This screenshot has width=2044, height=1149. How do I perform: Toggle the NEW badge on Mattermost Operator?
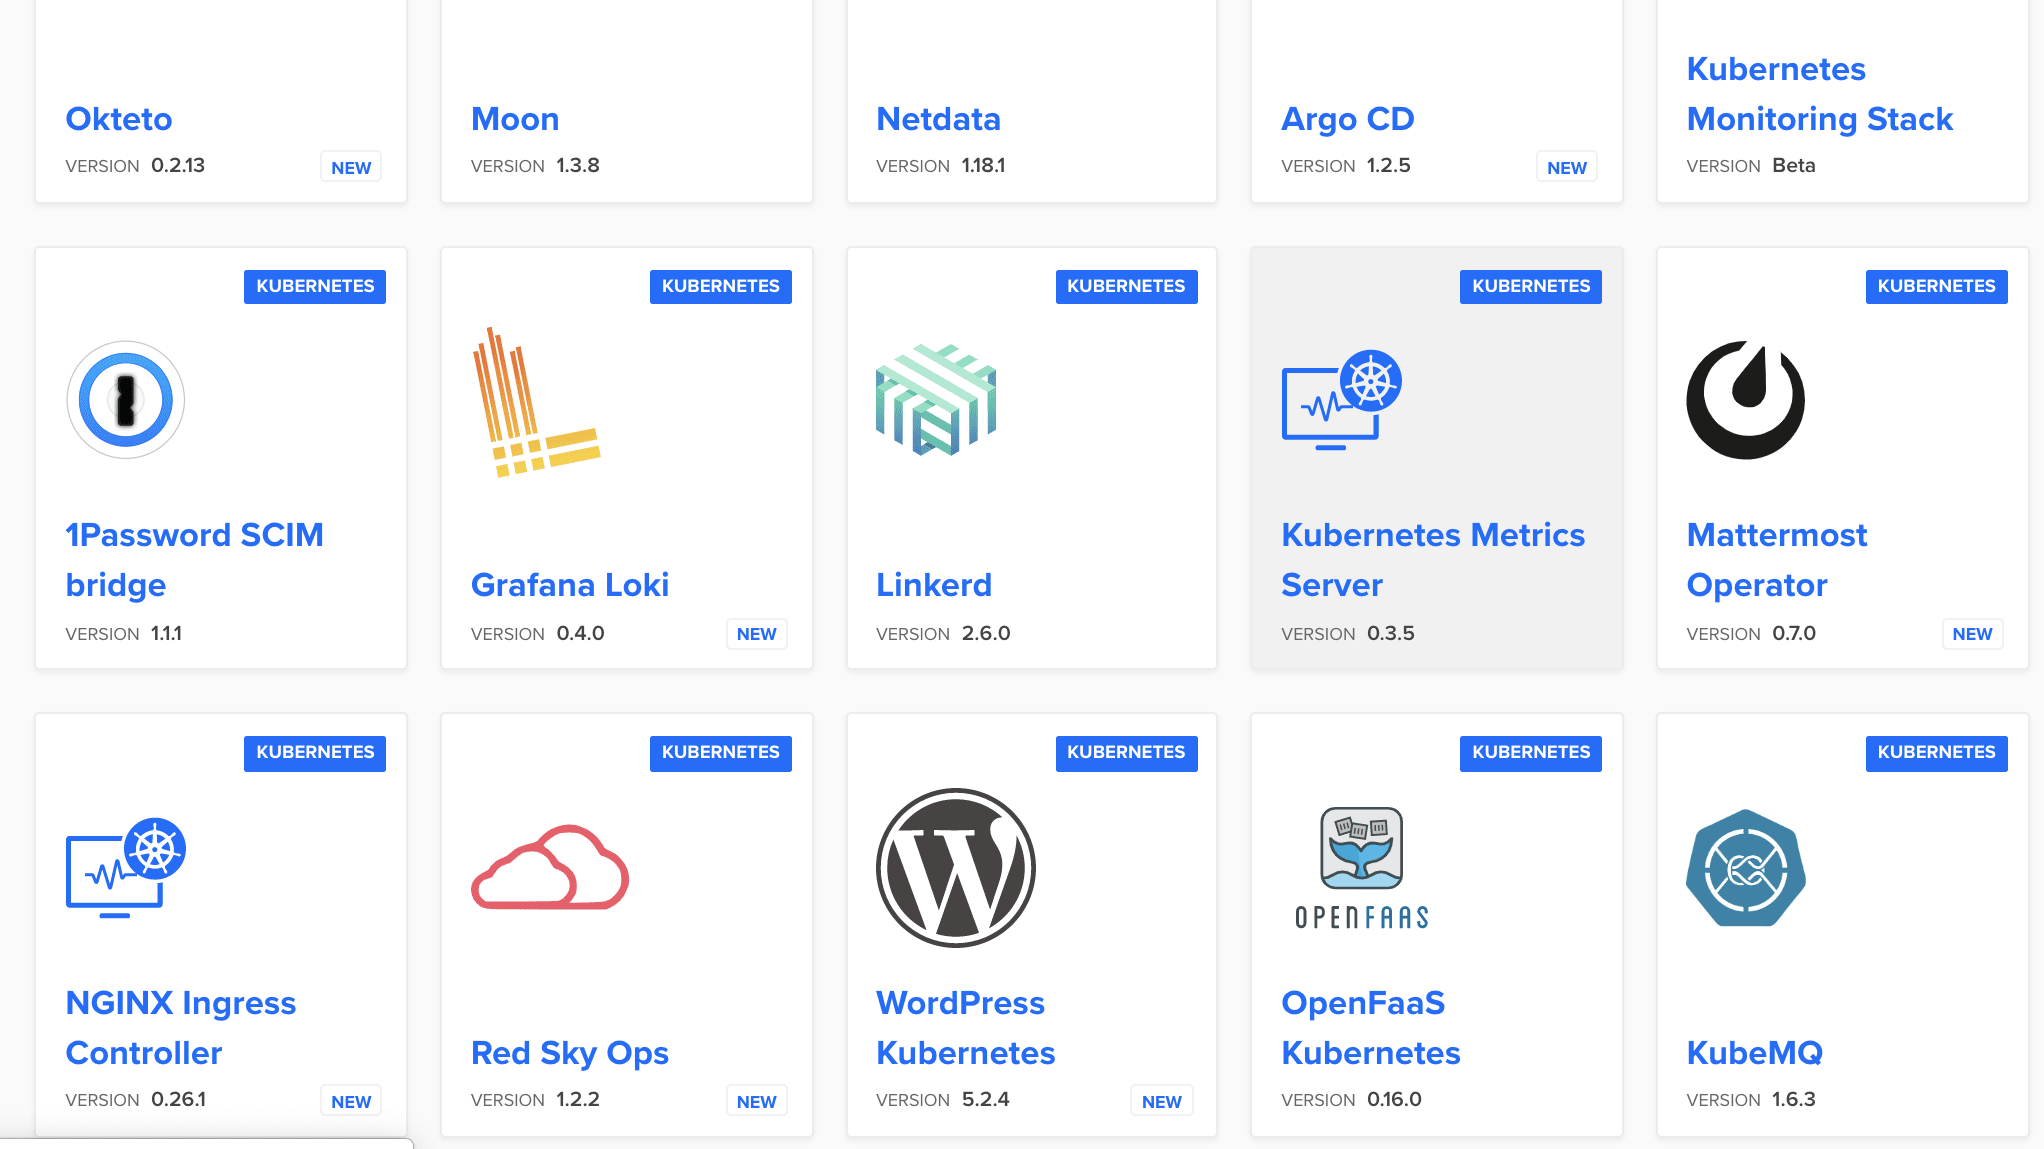click(1970, 635)
